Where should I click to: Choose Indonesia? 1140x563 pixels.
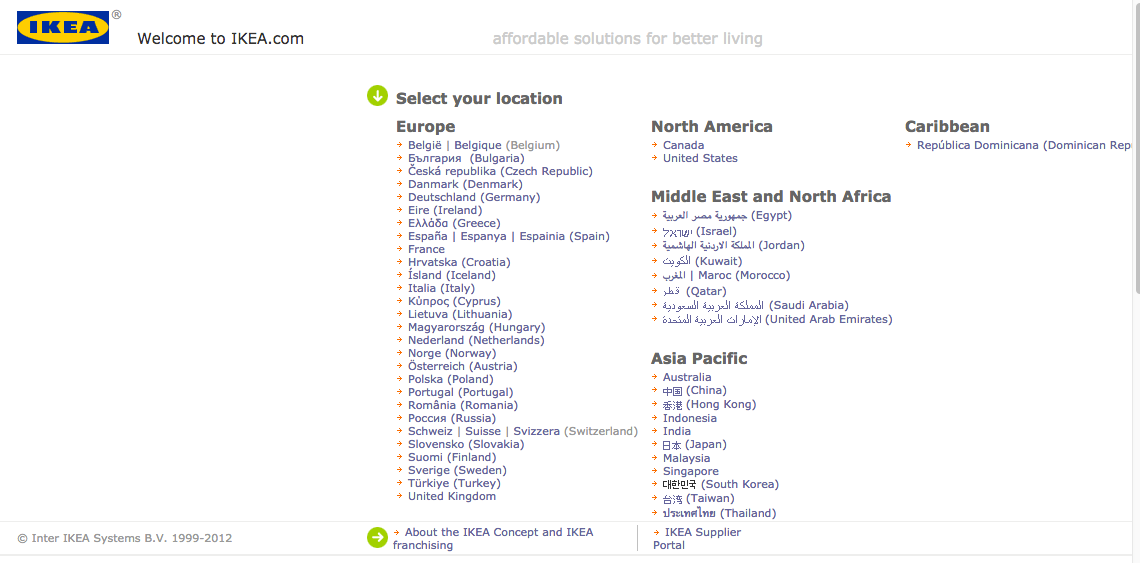click(690, 418)
